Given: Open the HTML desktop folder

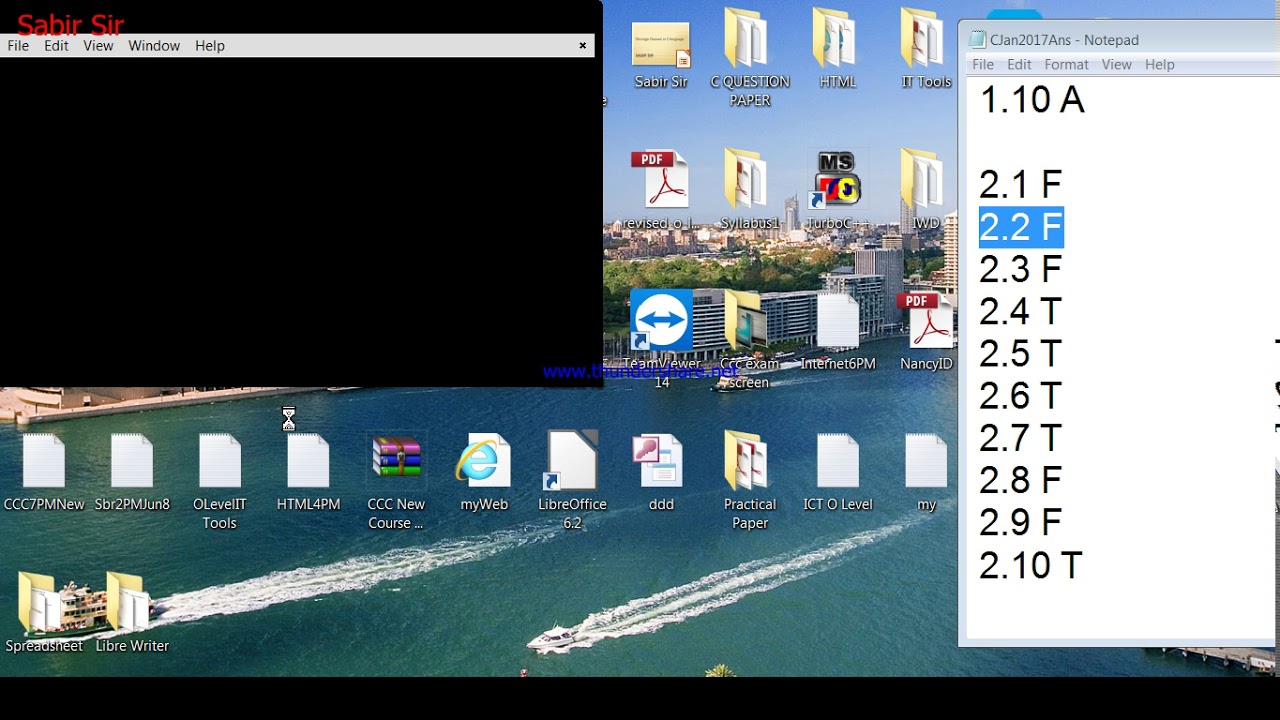Looking at the screenshot, I should click(837, 48).
